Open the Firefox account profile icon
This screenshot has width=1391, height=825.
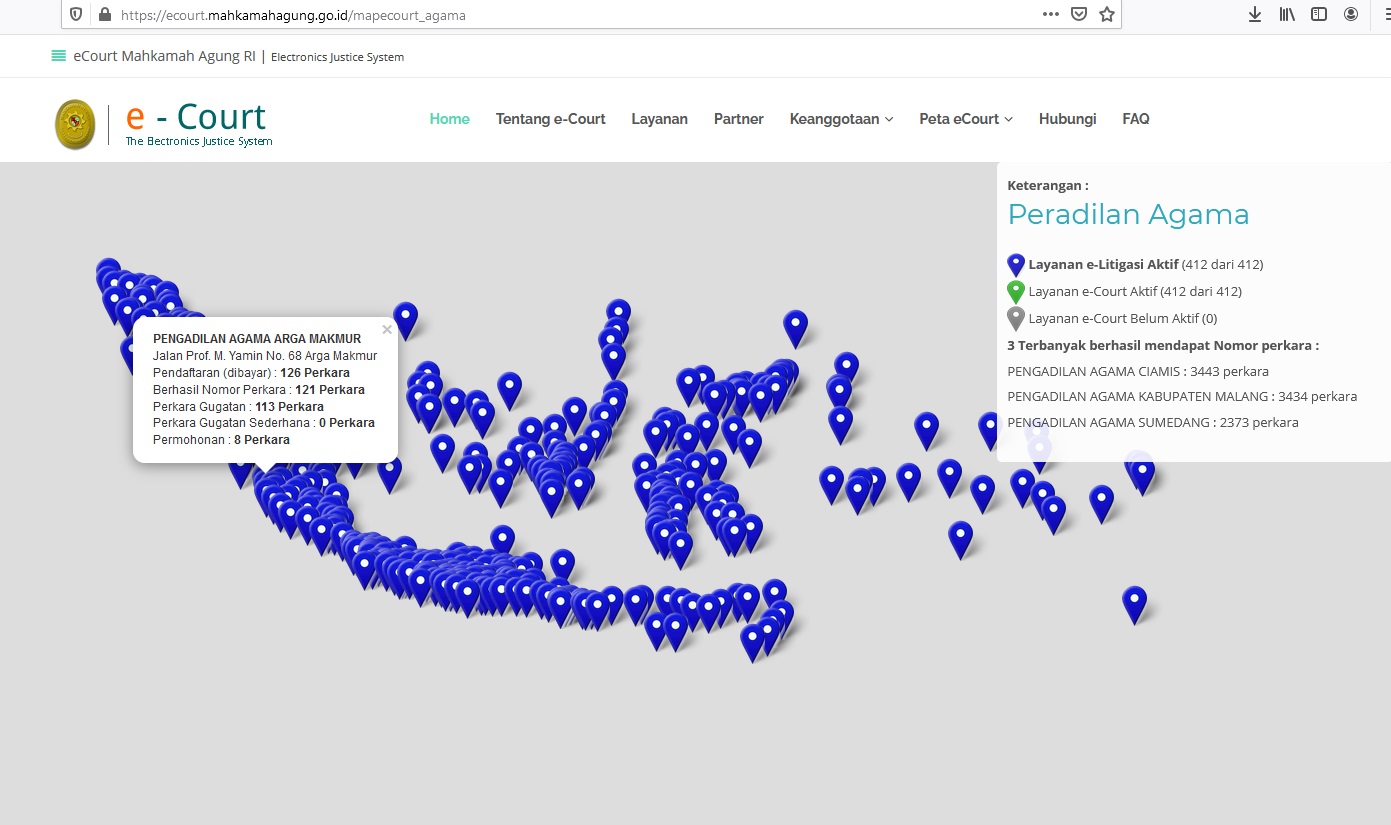(1351, 14)
